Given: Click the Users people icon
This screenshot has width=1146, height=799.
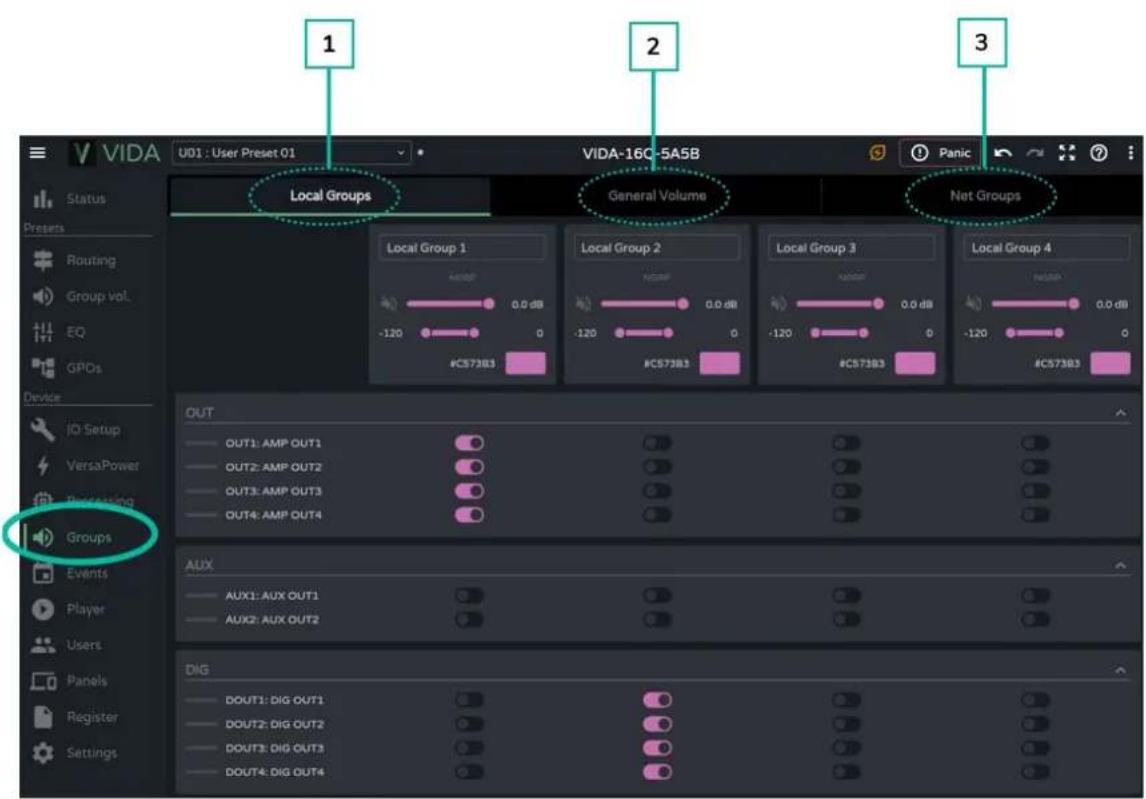Looking at the screenshot, I should tap(42, 645).
